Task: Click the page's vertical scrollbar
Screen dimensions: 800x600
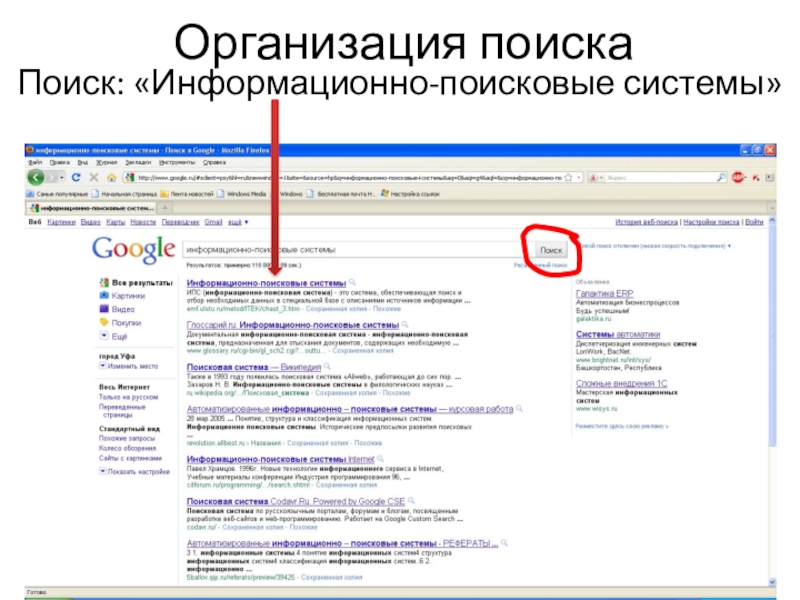Action: pos(772,401)
